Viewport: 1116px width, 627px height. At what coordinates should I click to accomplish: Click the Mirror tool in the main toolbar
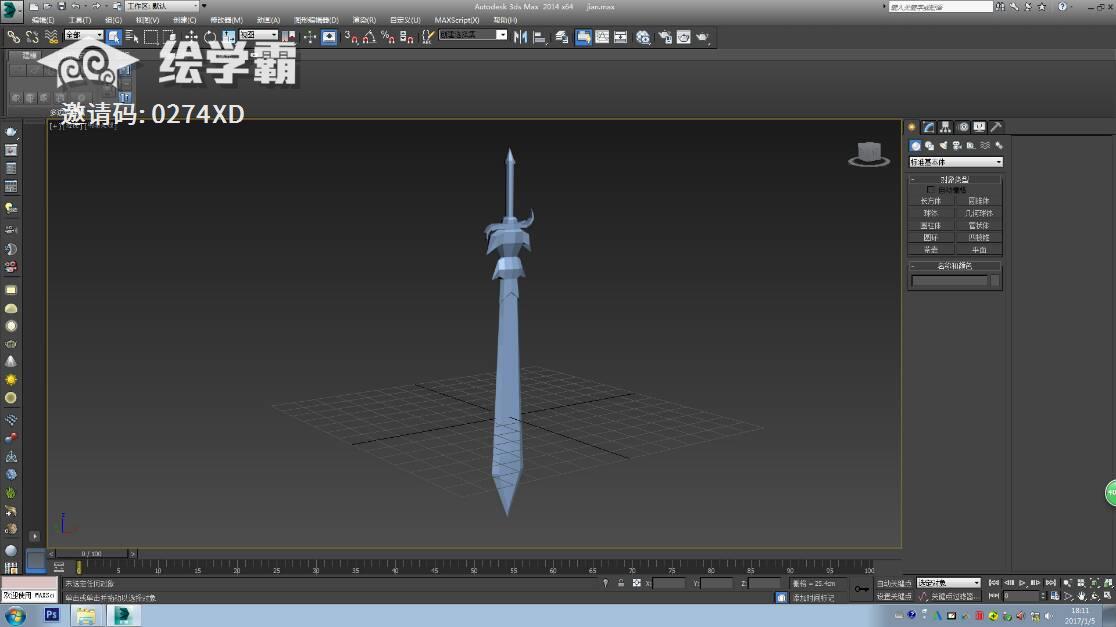[x=522, y=37]
